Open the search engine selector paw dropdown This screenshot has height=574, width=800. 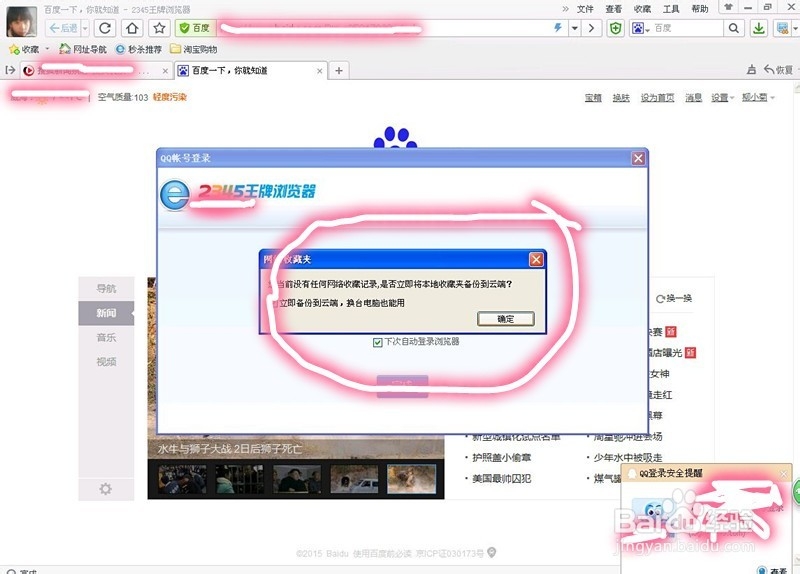coord(641,28)
